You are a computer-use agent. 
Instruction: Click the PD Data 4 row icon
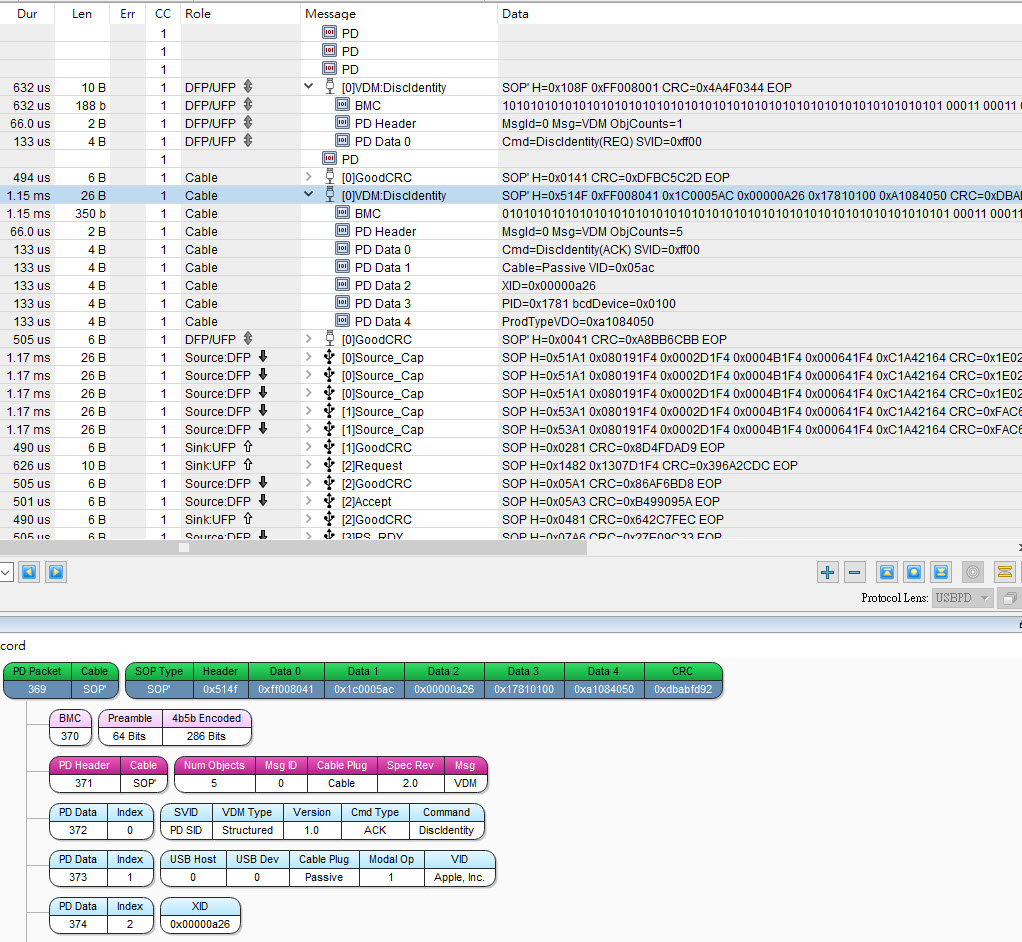[342, 321]
